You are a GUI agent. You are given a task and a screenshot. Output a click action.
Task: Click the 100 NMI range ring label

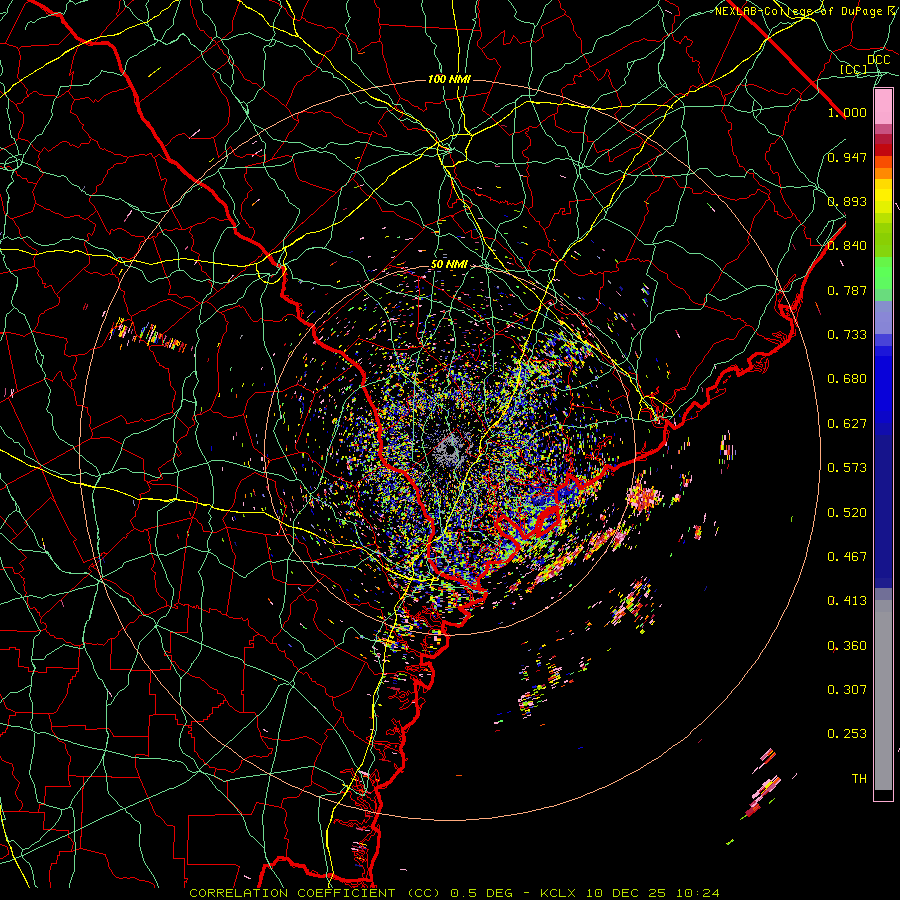click(x=449, y=79)
